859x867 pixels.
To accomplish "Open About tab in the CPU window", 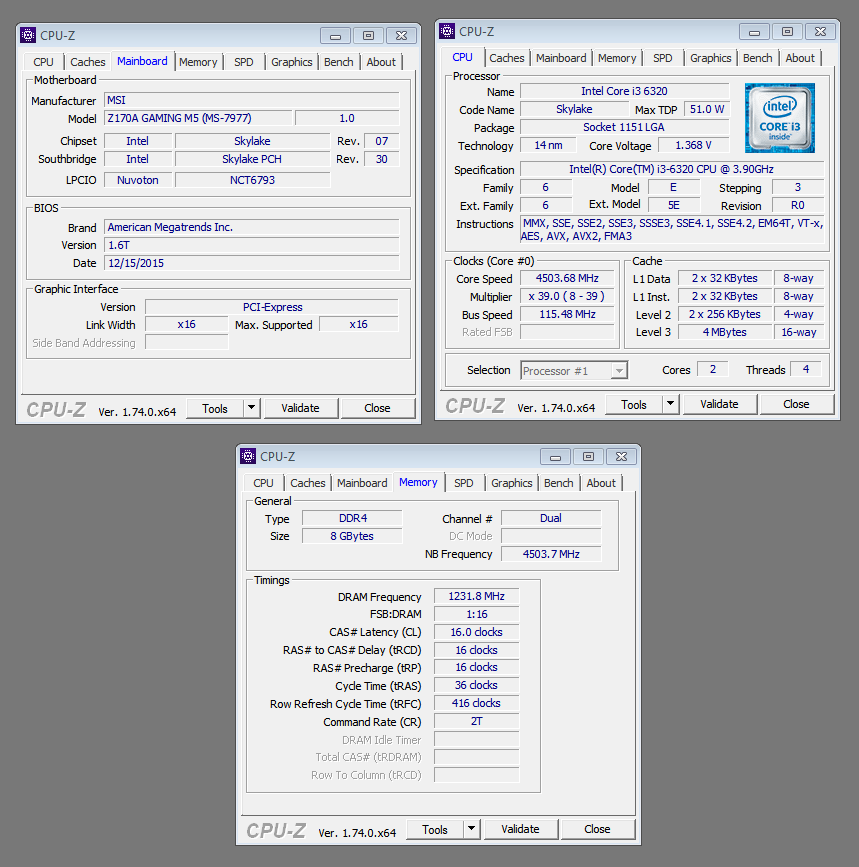I will (x=800, y=58).
